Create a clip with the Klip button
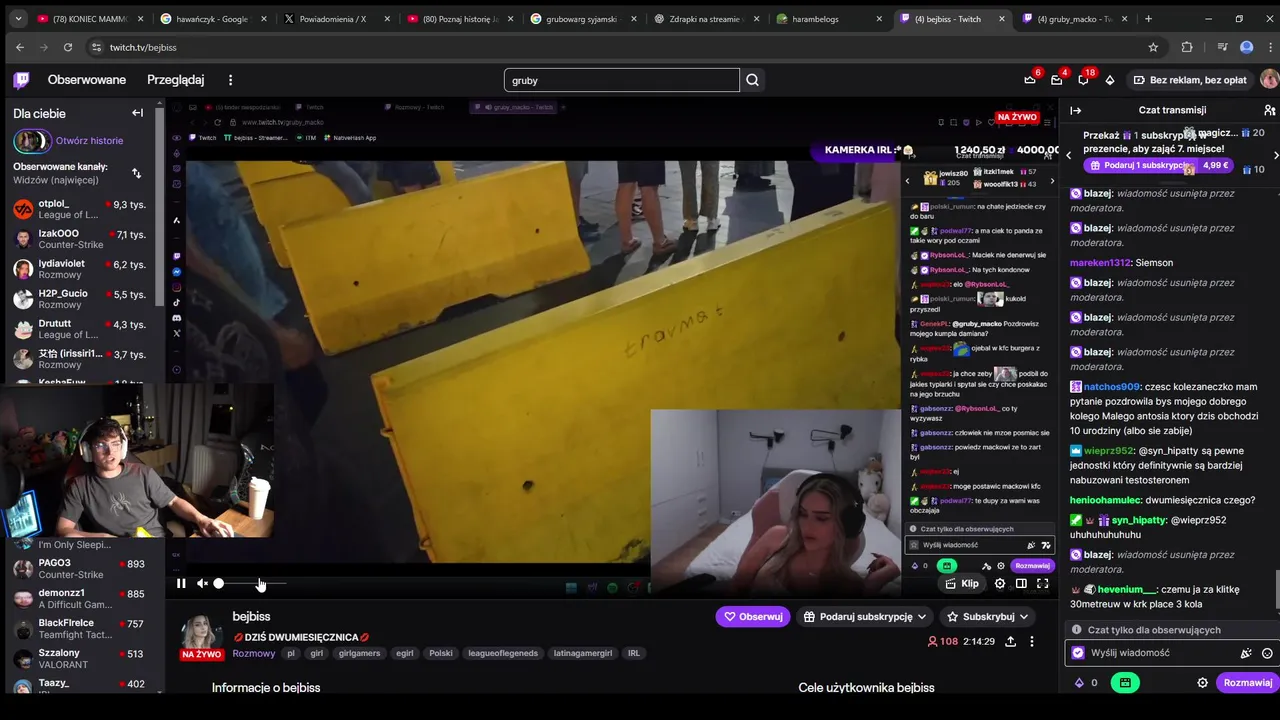The width and height of the screenshot is (1280, 720). tap(962, 583)
